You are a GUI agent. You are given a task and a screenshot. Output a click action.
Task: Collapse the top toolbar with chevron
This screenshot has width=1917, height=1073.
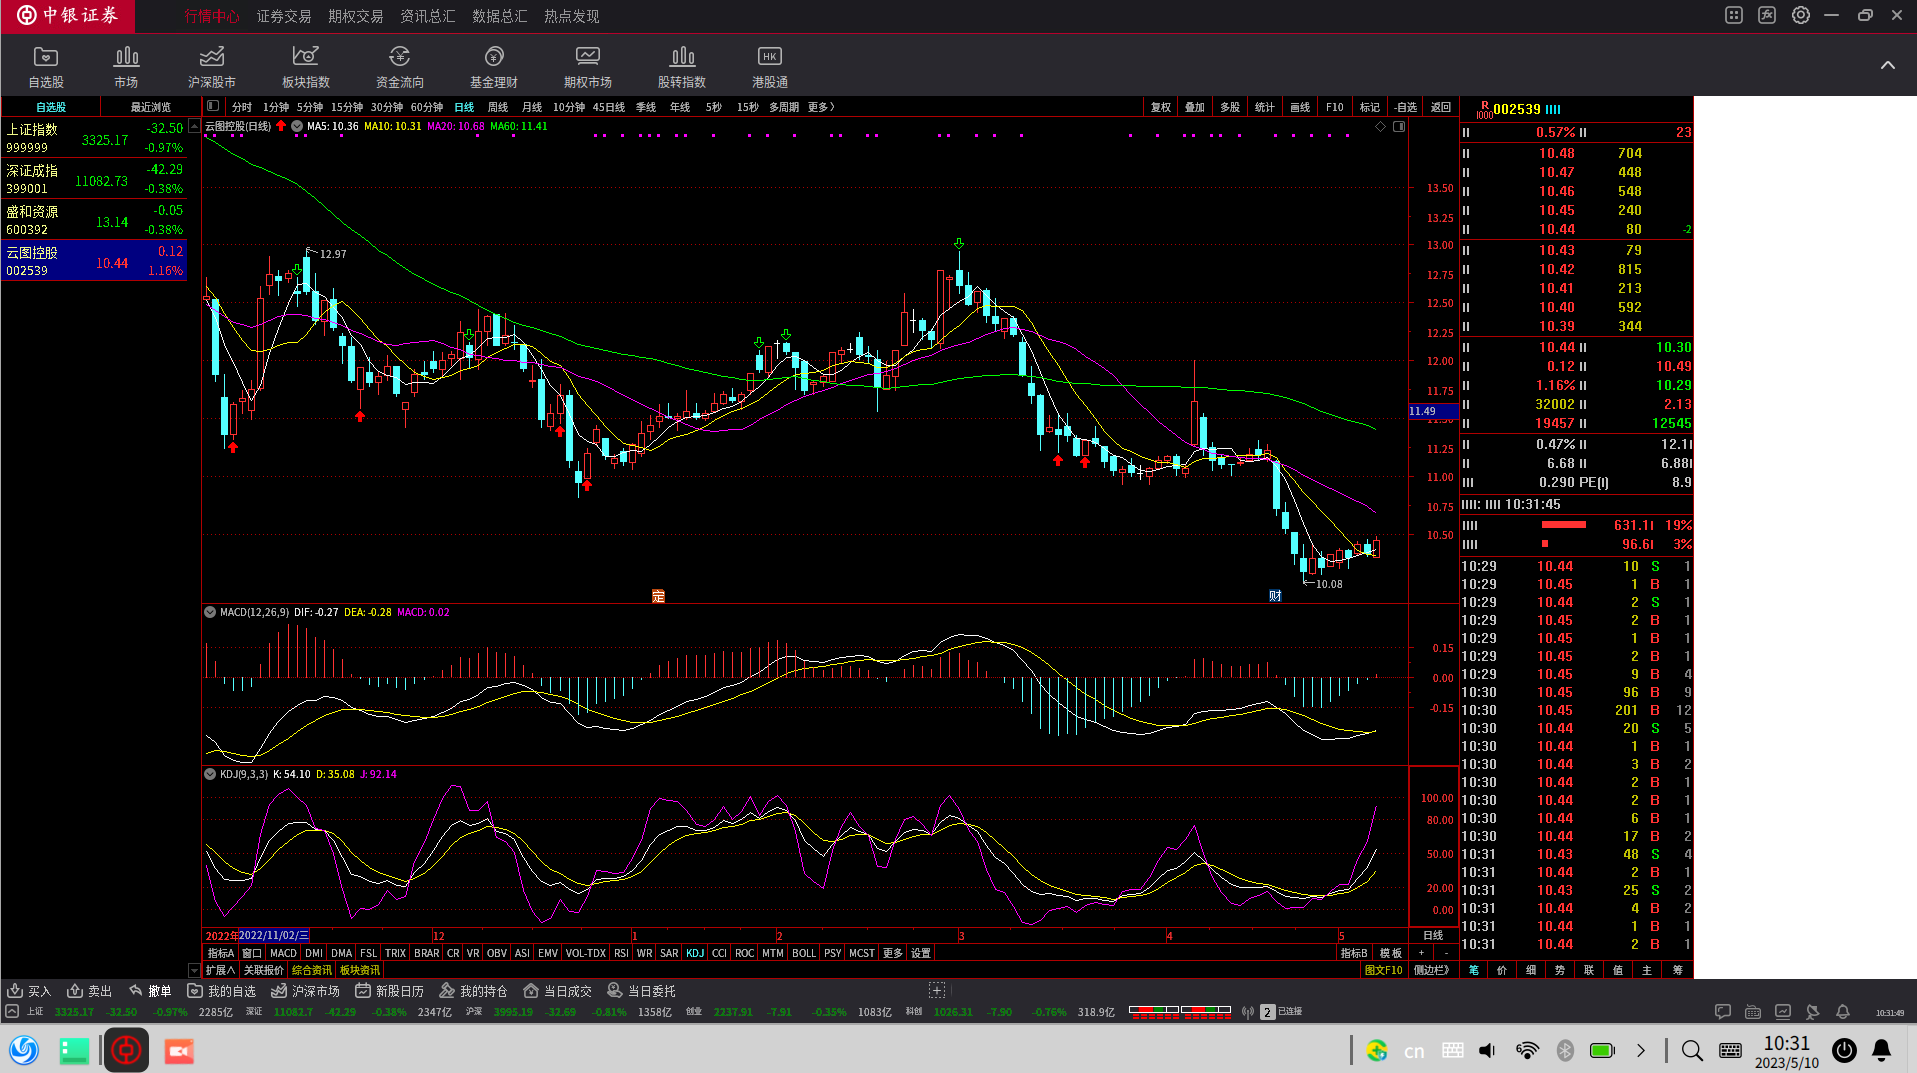[x=1887, y=66]
